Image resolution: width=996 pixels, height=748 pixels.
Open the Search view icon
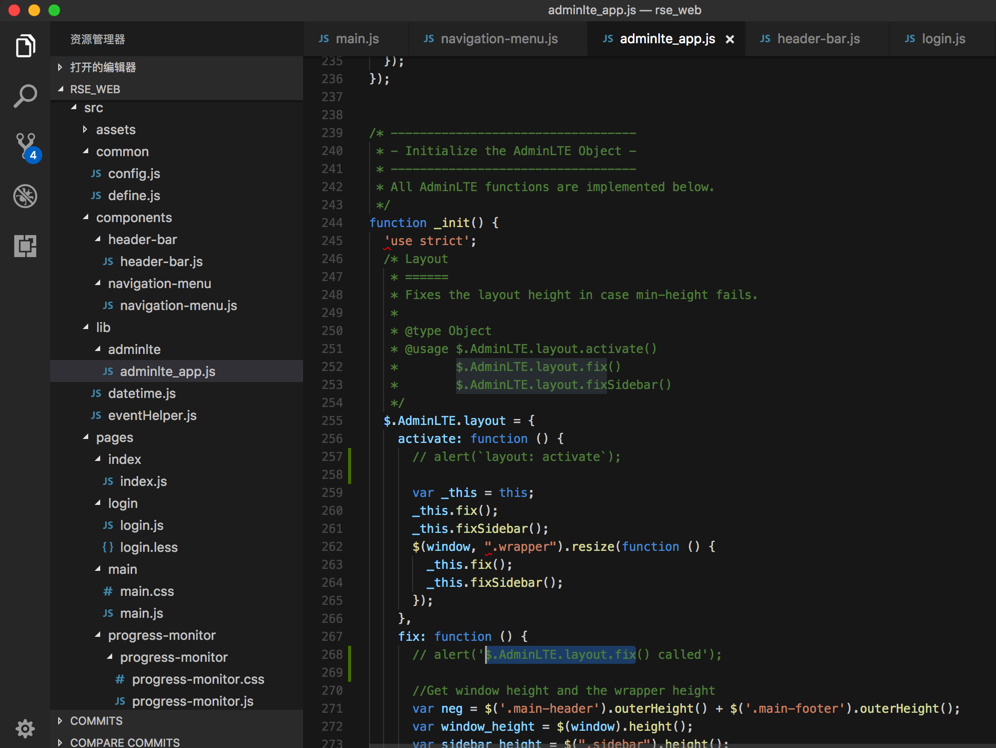click(25, 96)
